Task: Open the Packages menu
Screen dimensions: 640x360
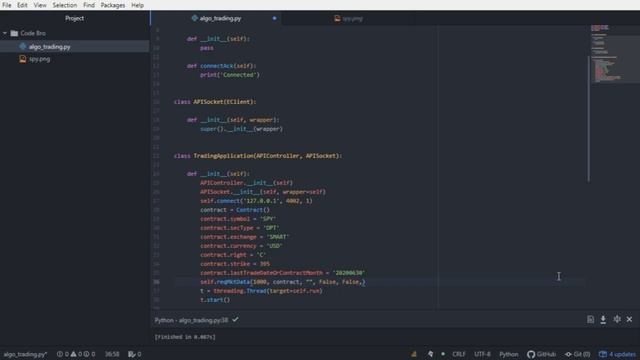Action: [113, 5]
